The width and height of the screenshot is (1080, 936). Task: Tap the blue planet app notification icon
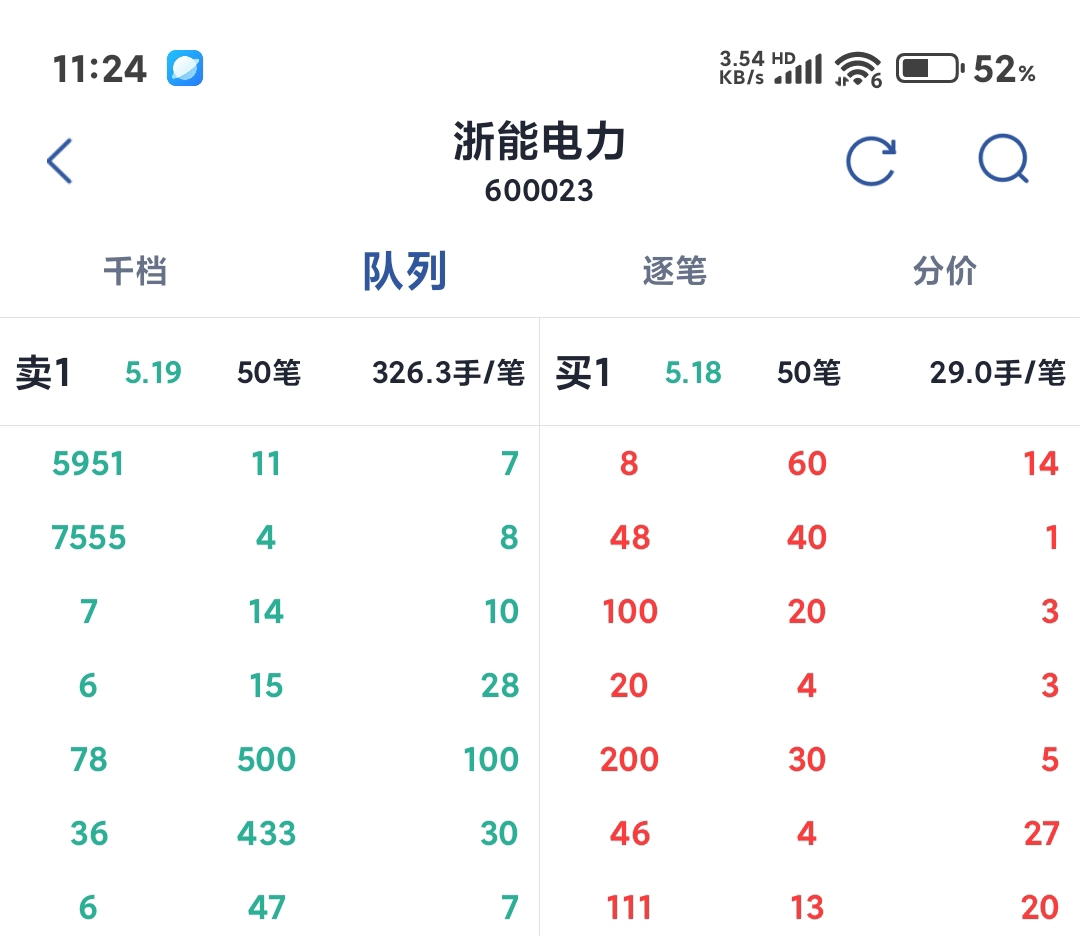[x=185, y=68]
